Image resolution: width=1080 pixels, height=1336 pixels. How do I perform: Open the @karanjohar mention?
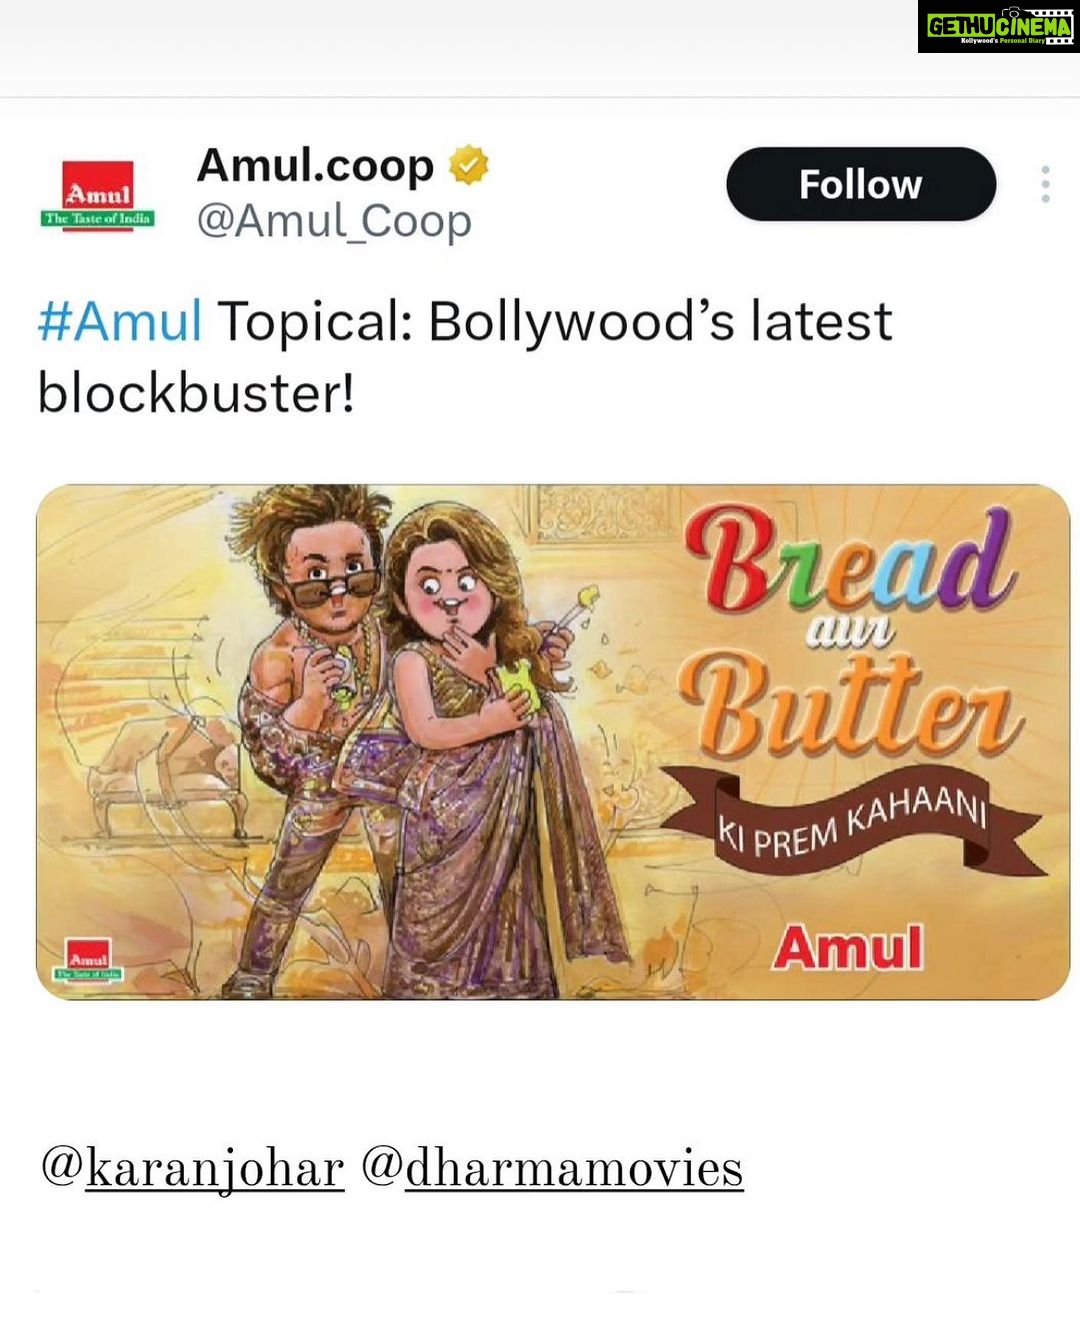click(x=192, y=1168)
